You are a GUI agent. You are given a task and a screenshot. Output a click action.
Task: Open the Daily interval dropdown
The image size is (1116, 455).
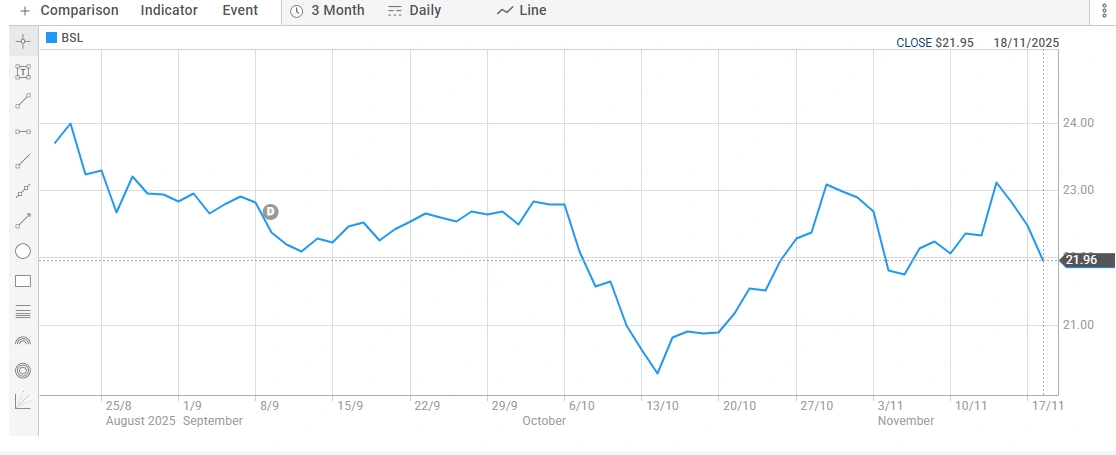413,11
